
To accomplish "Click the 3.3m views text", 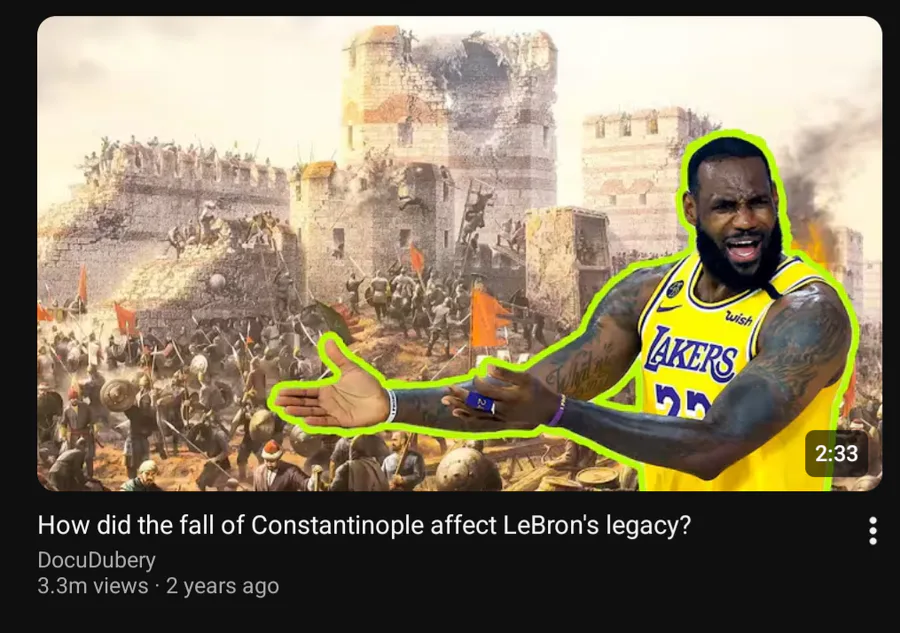I will pos(92,586).
